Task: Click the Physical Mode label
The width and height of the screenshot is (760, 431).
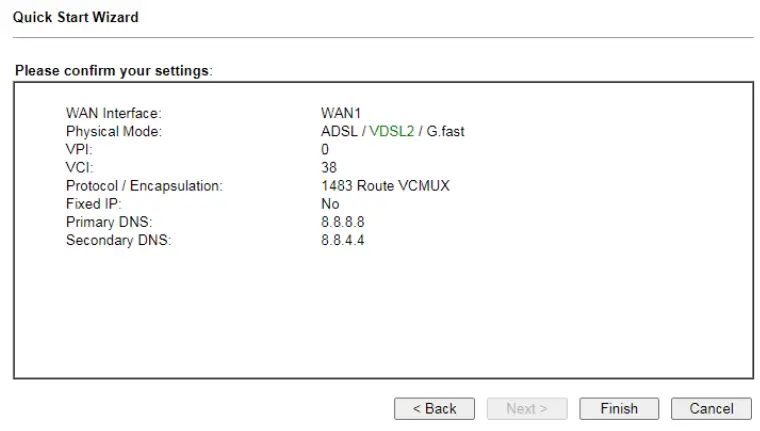Action: 113,131
